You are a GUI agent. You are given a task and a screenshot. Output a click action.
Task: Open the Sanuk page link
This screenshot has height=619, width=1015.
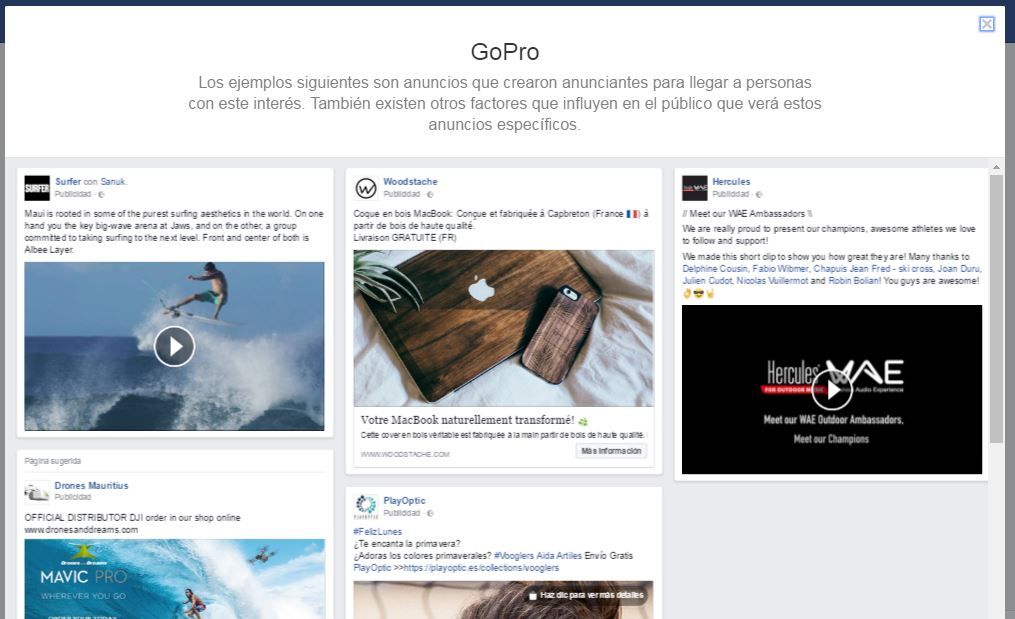[113, 182]
